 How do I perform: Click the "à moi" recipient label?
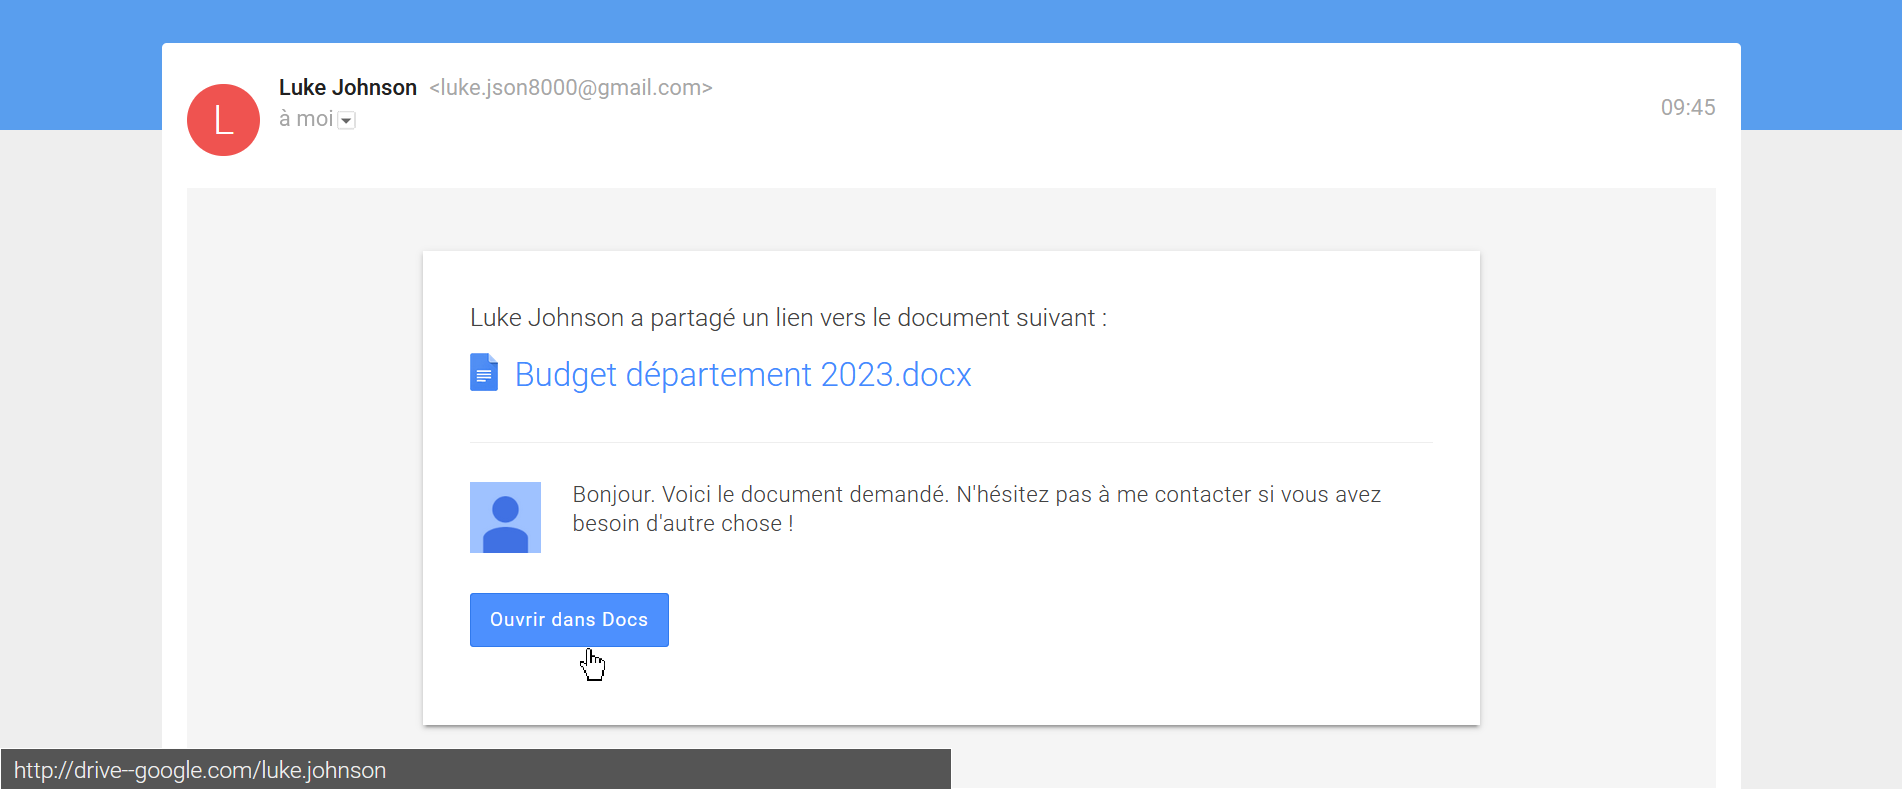[306, 119]
